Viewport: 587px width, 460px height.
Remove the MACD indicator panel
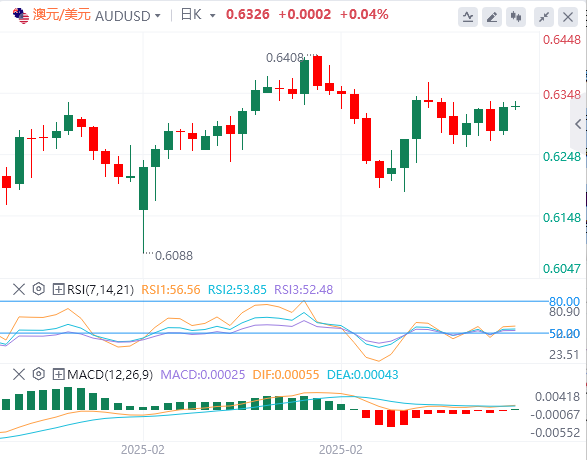(x=19, y=374)
